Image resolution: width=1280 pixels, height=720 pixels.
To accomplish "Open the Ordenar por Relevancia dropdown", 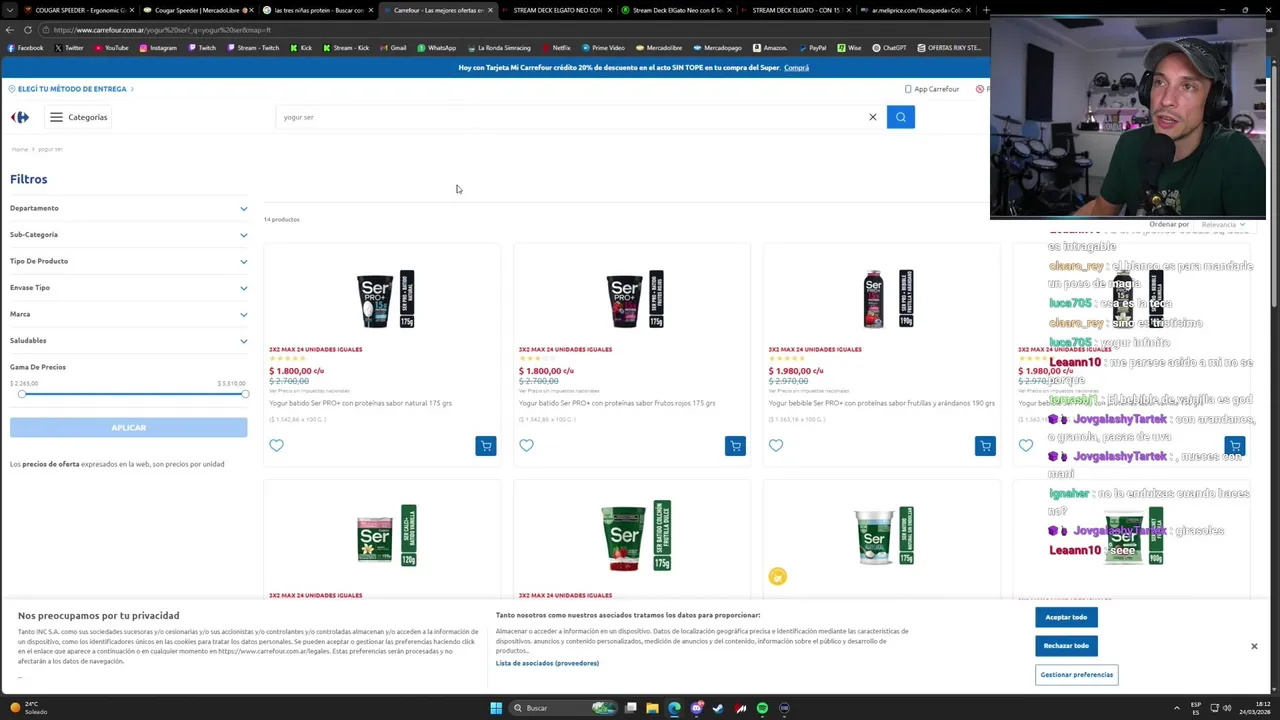I will pyautogui.click(x=1223, y=225).
